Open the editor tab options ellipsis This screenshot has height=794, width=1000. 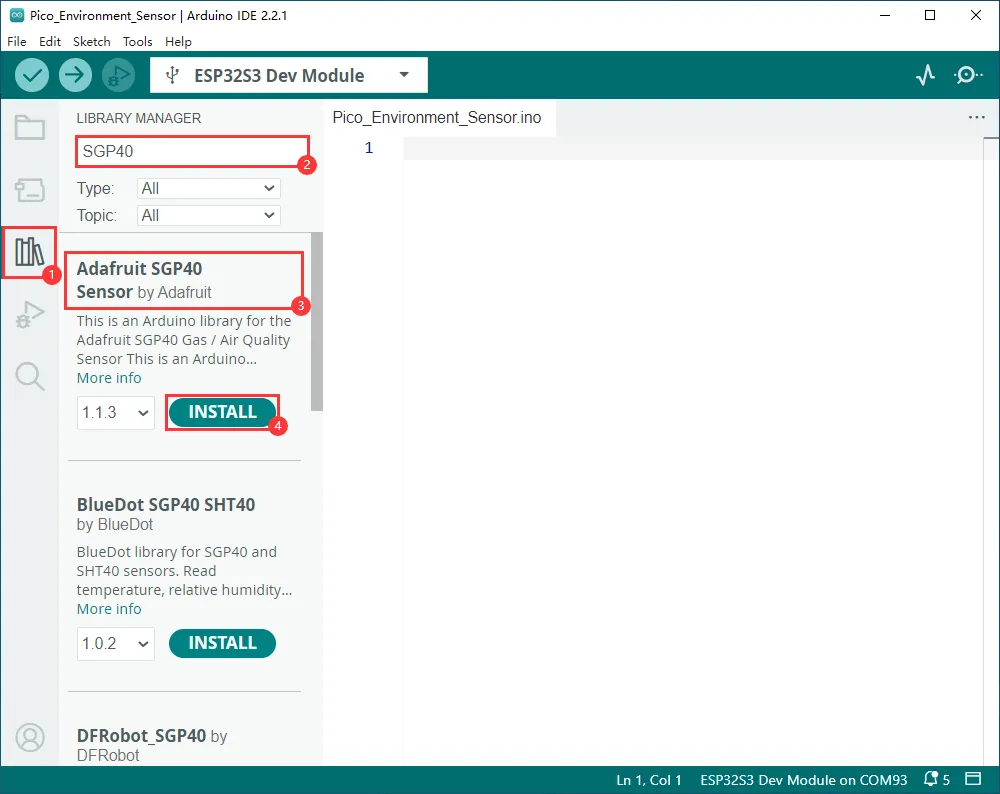click(x=976, y=117)
